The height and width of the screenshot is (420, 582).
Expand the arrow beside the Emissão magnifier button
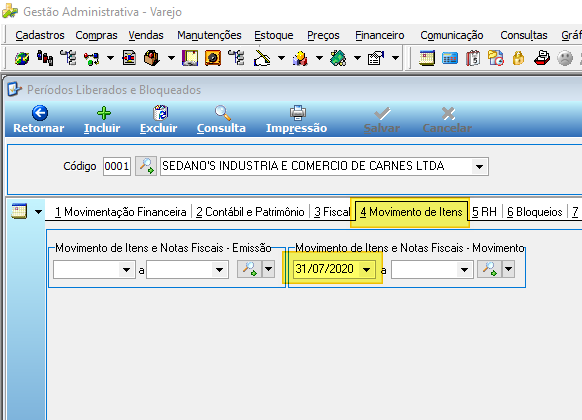[268, 269]
